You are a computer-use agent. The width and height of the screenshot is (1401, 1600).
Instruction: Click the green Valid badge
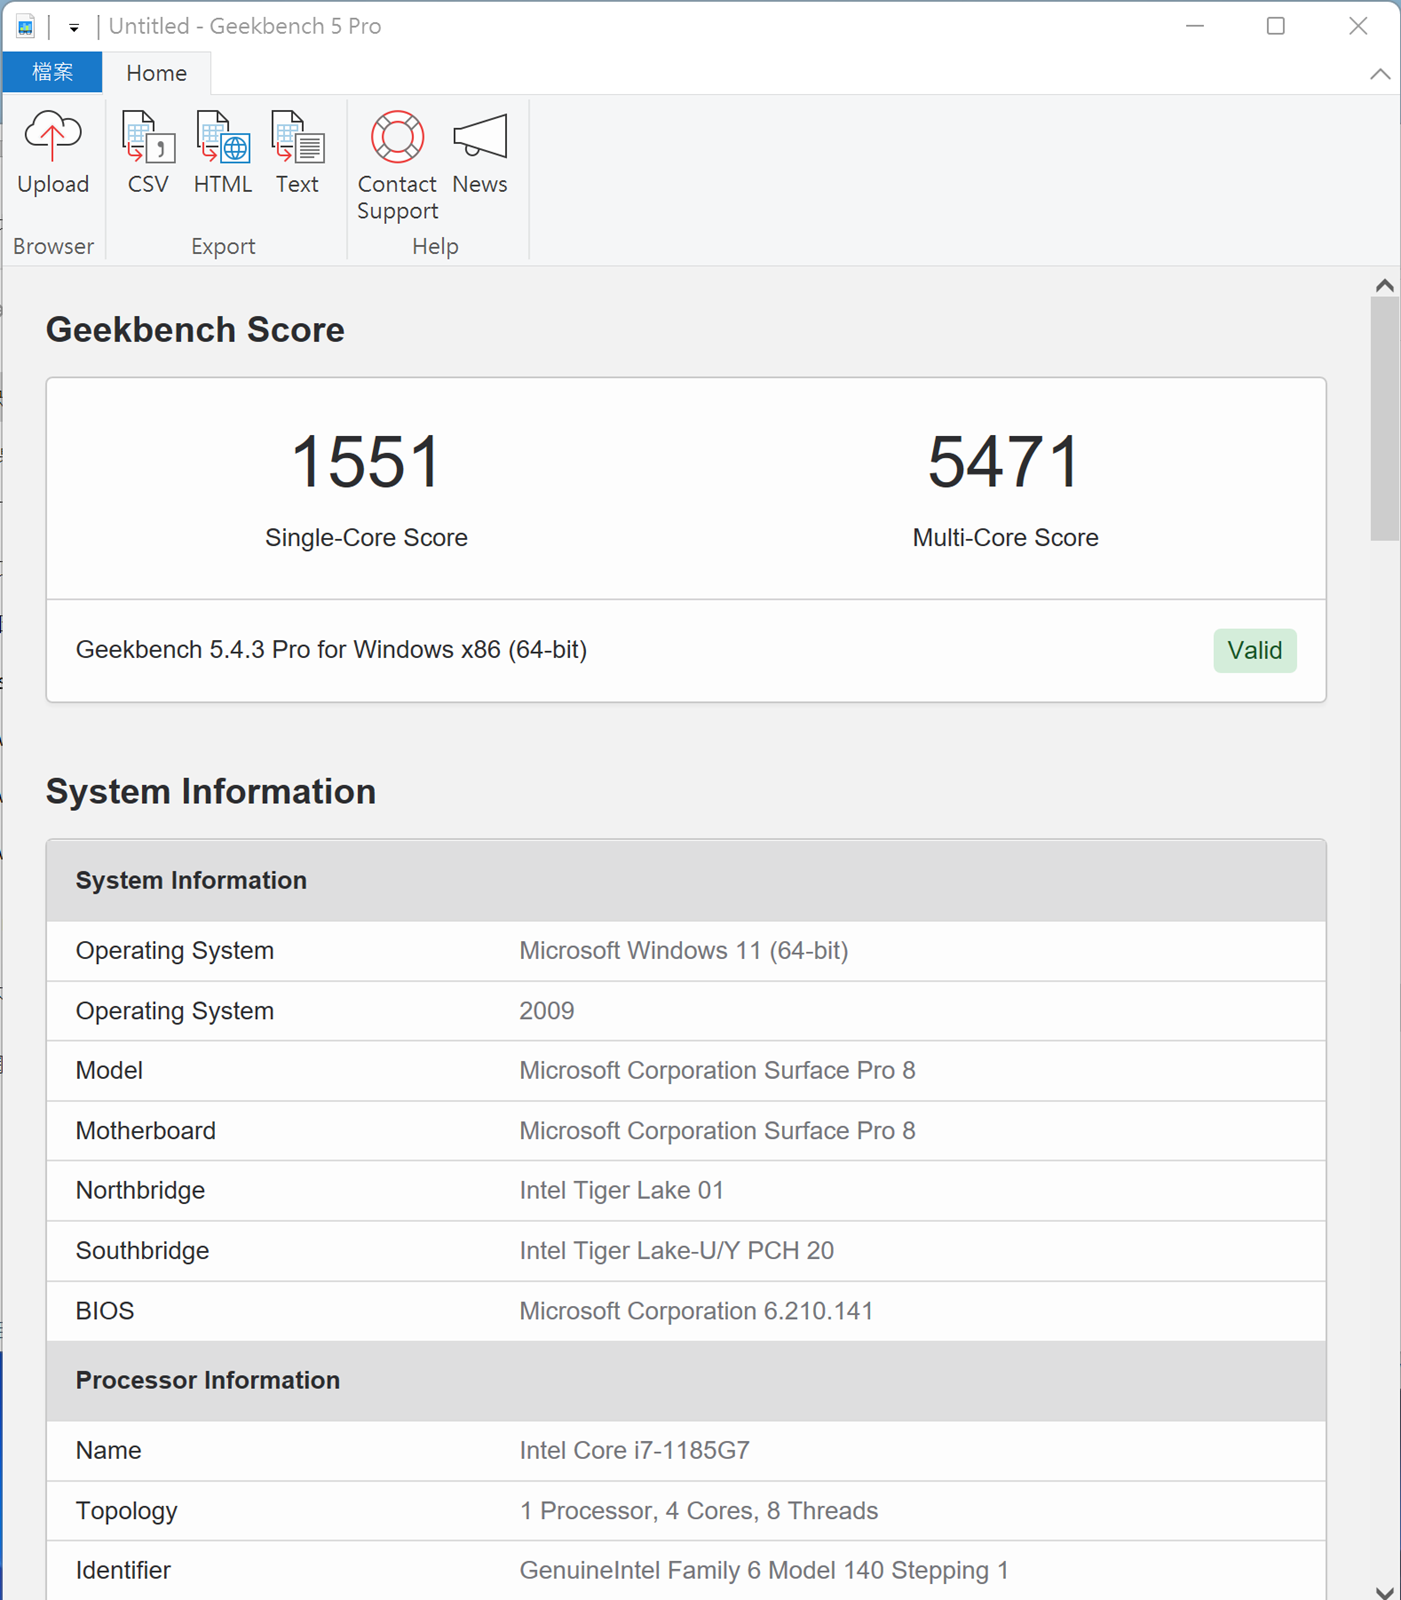(x=1254, y=651)
